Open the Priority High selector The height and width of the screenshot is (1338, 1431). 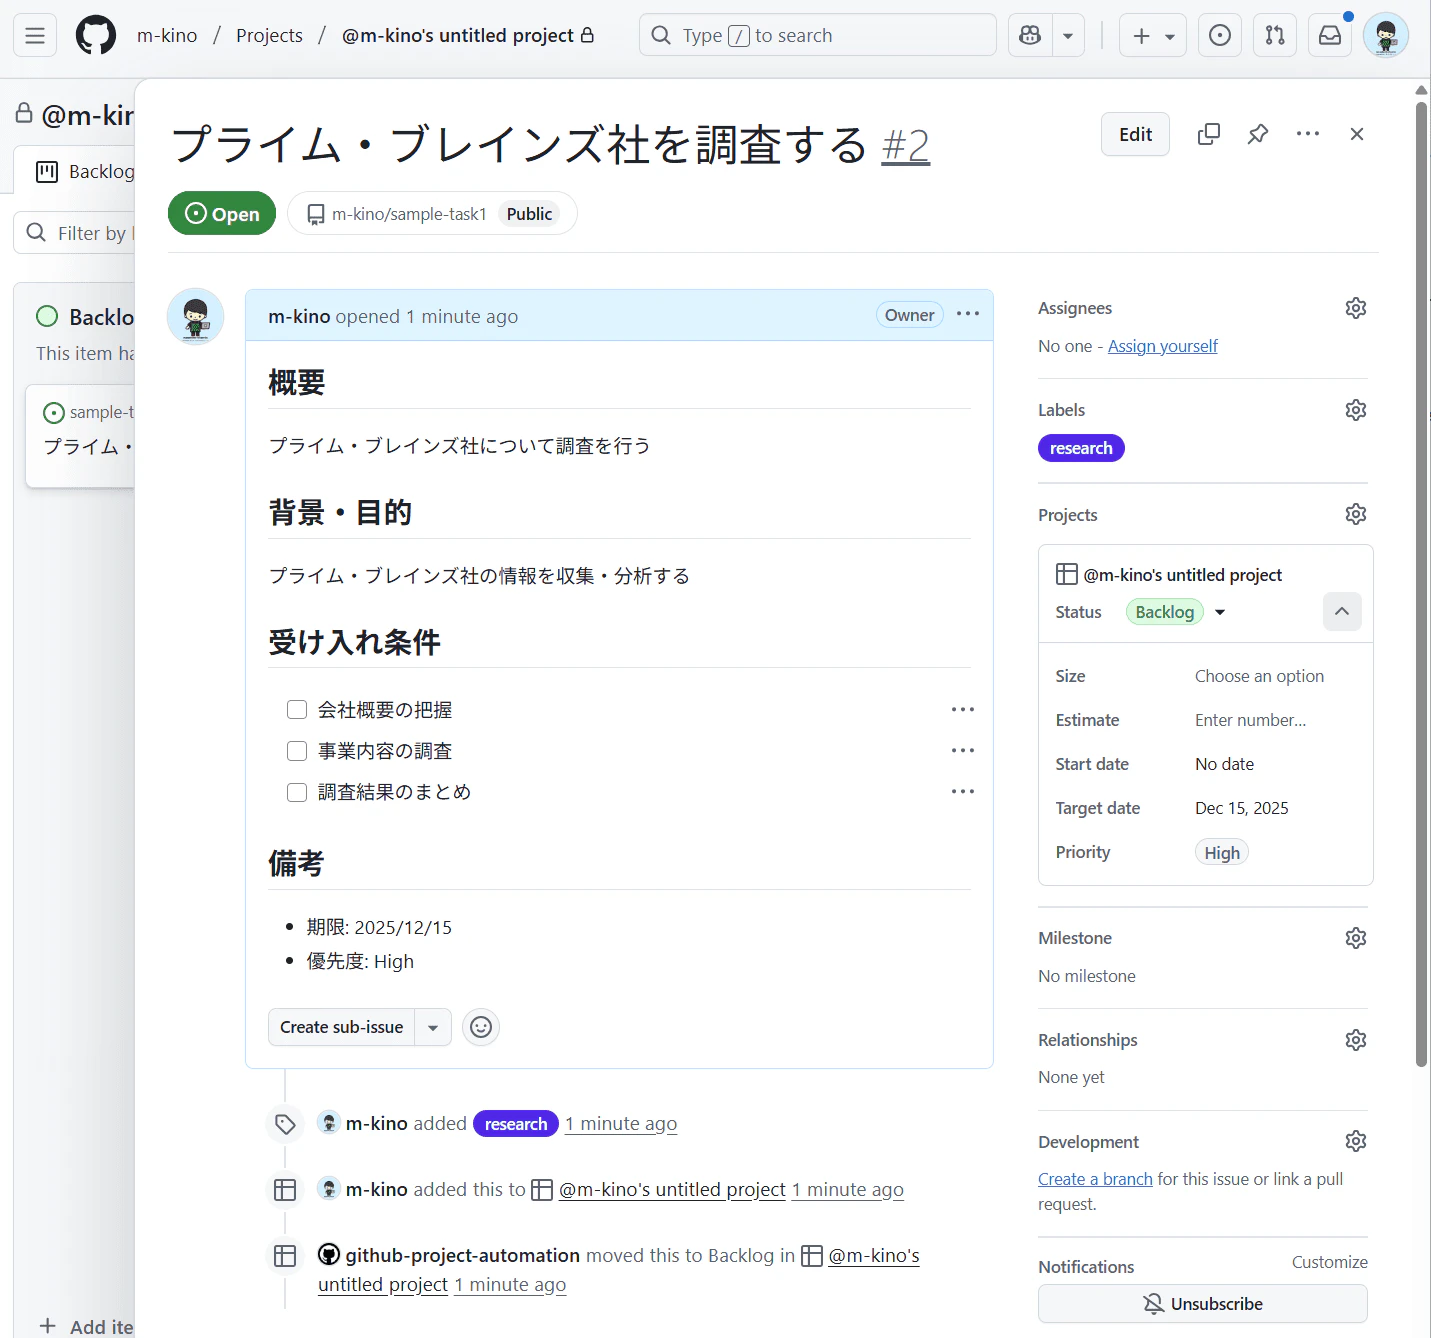pyautogui.click(x=1222, y=853)
